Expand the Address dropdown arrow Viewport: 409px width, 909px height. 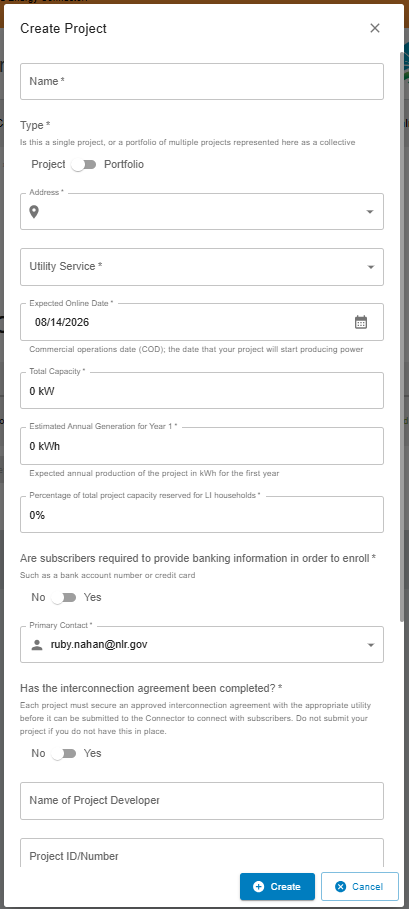370,212
